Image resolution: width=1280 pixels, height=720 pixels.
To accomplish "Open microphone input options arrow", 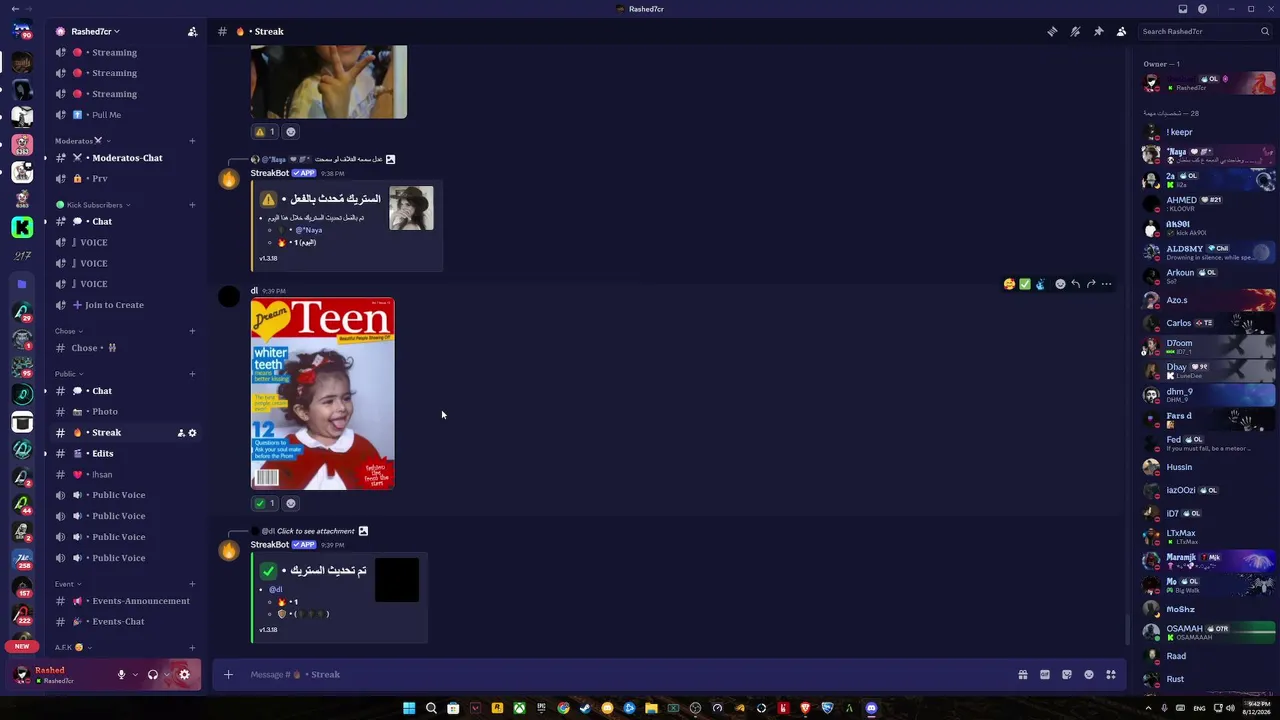I will [x=135, y=675].
